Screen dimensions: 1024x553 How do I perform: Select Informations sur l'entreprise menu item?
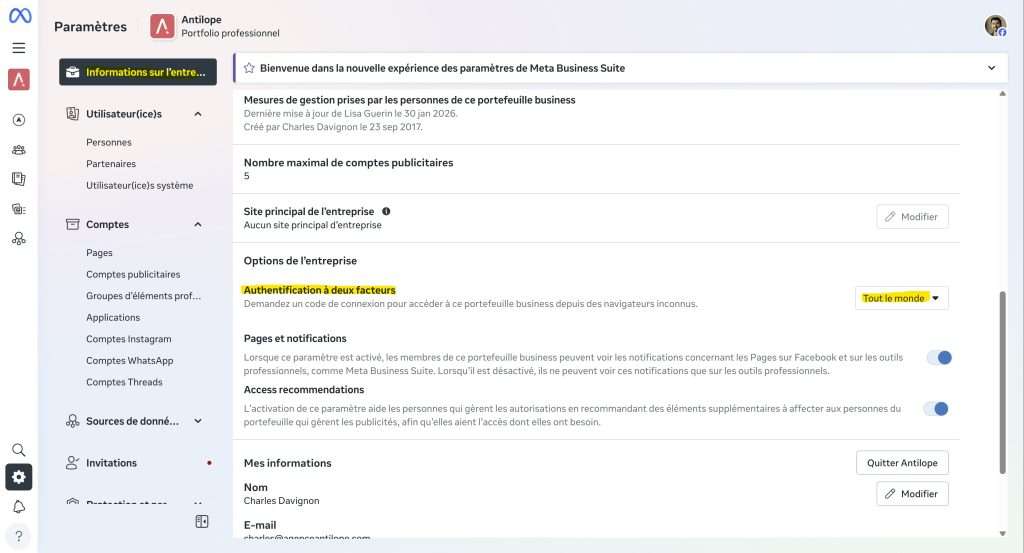coord(138,72)
